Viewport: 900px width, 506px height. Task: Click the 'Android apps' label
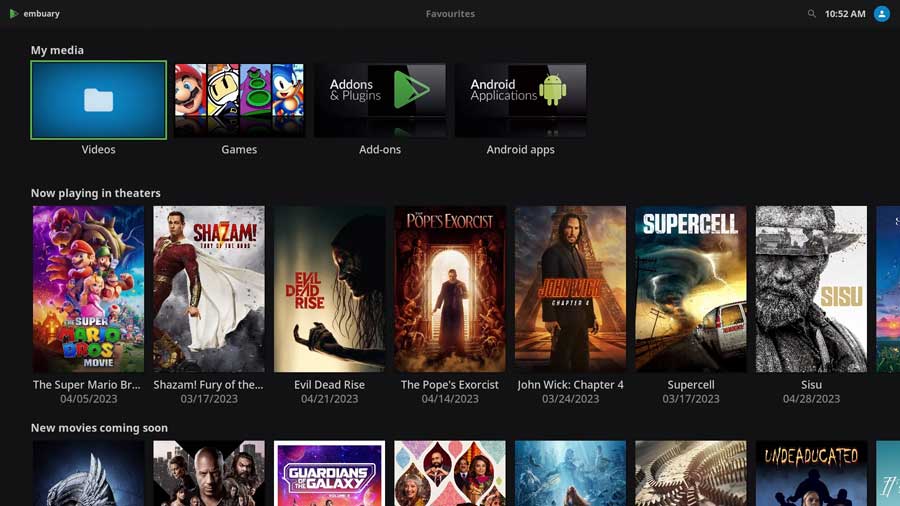[521, 149]
